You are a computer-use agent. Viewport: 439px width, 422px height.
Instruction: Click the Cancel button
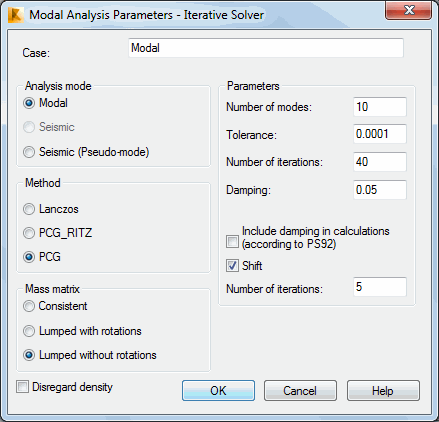point(300,391)
